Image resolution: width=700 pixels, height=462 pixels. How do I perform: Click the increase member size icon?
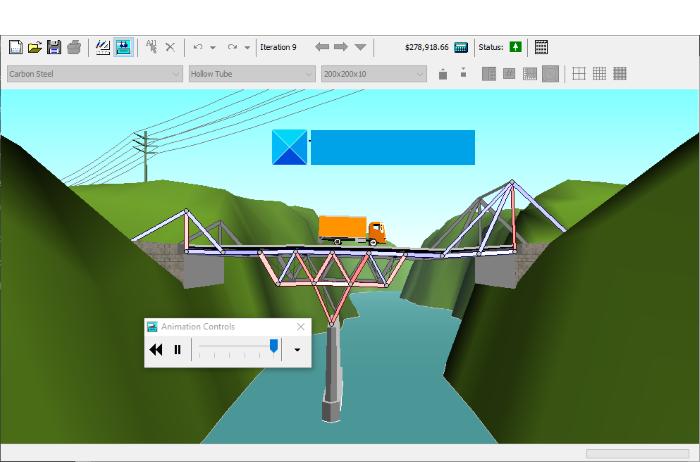(x=443, y=74)
